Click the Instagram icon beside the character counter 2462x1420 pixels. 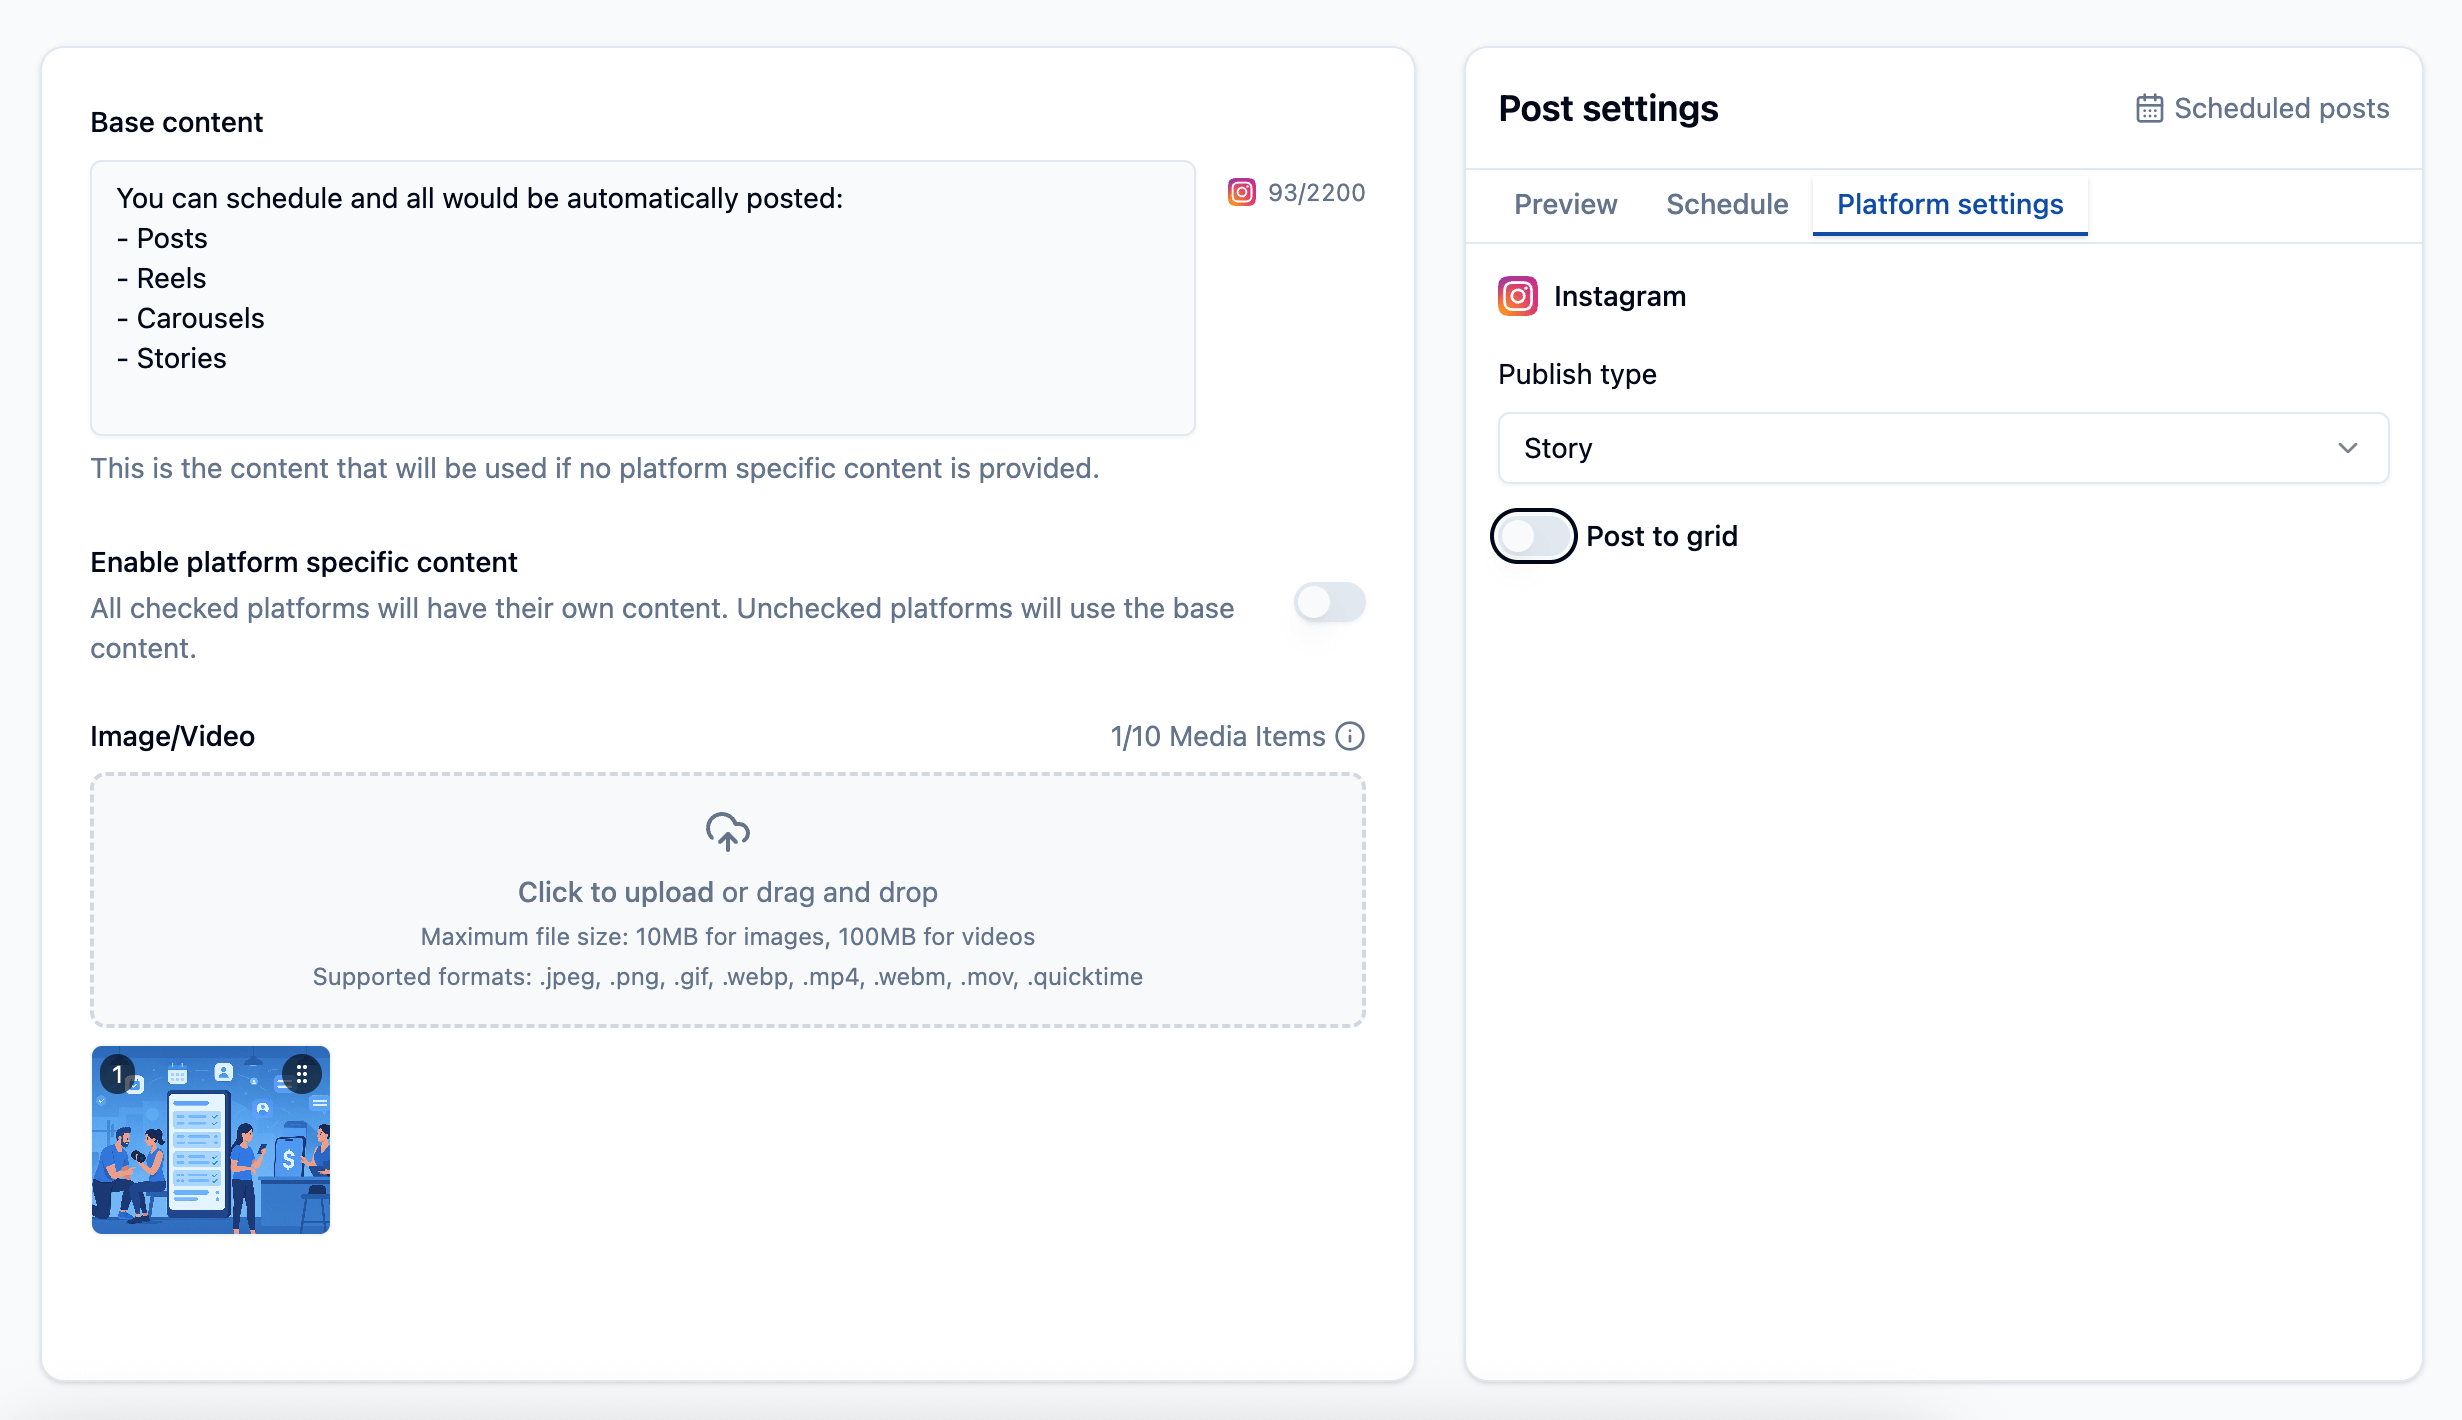pos(1241,193)
